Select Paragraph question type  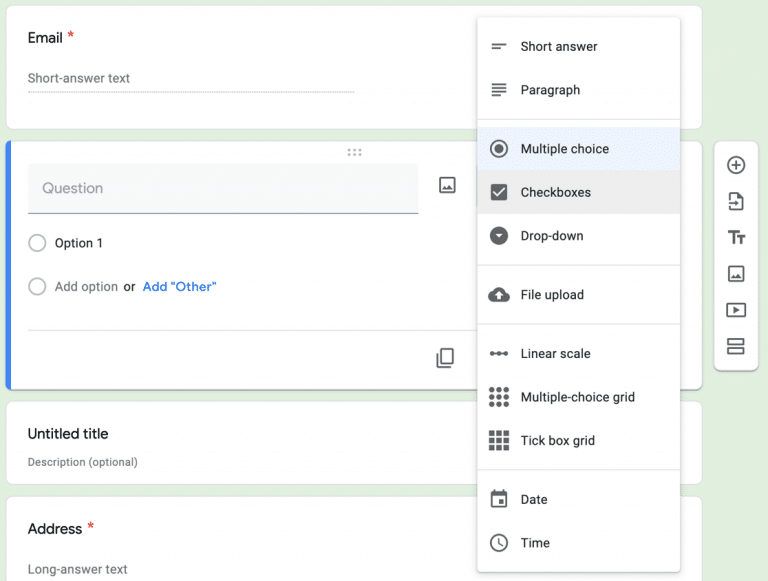pyautogui.click(x=578, y=90)
